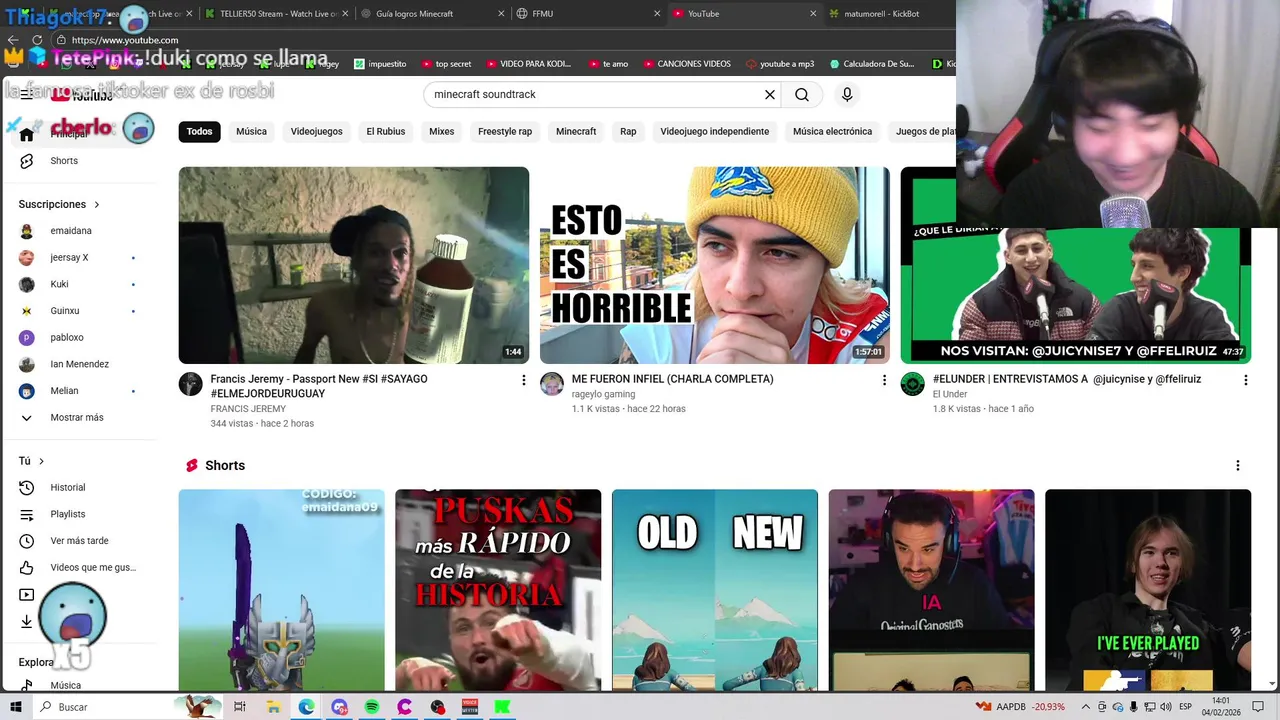Select the Música filter chip
This screenshot has width=1280, height=720.
pos(251,132)
